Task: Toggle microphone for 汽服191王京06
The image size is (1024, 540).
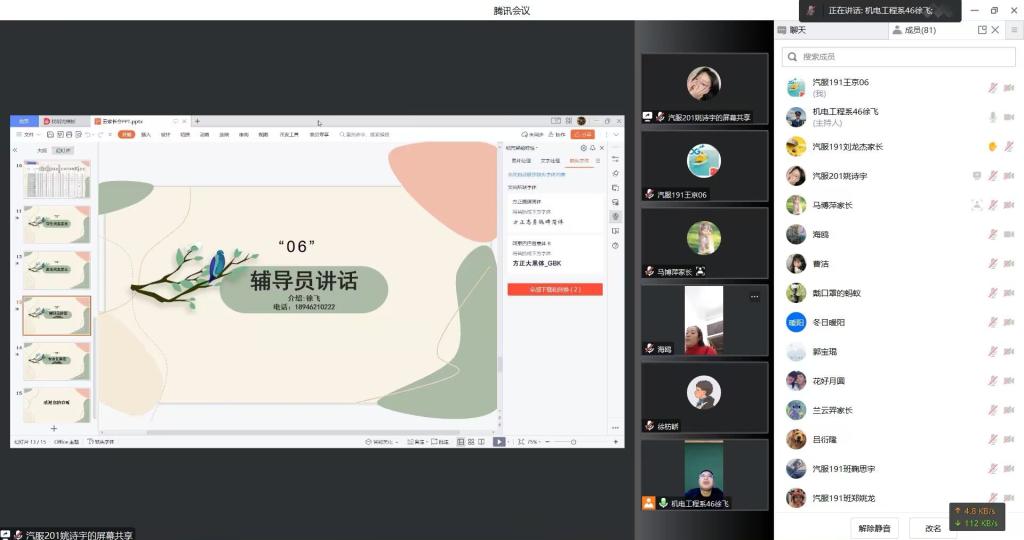Action: (x=993, y=88)
